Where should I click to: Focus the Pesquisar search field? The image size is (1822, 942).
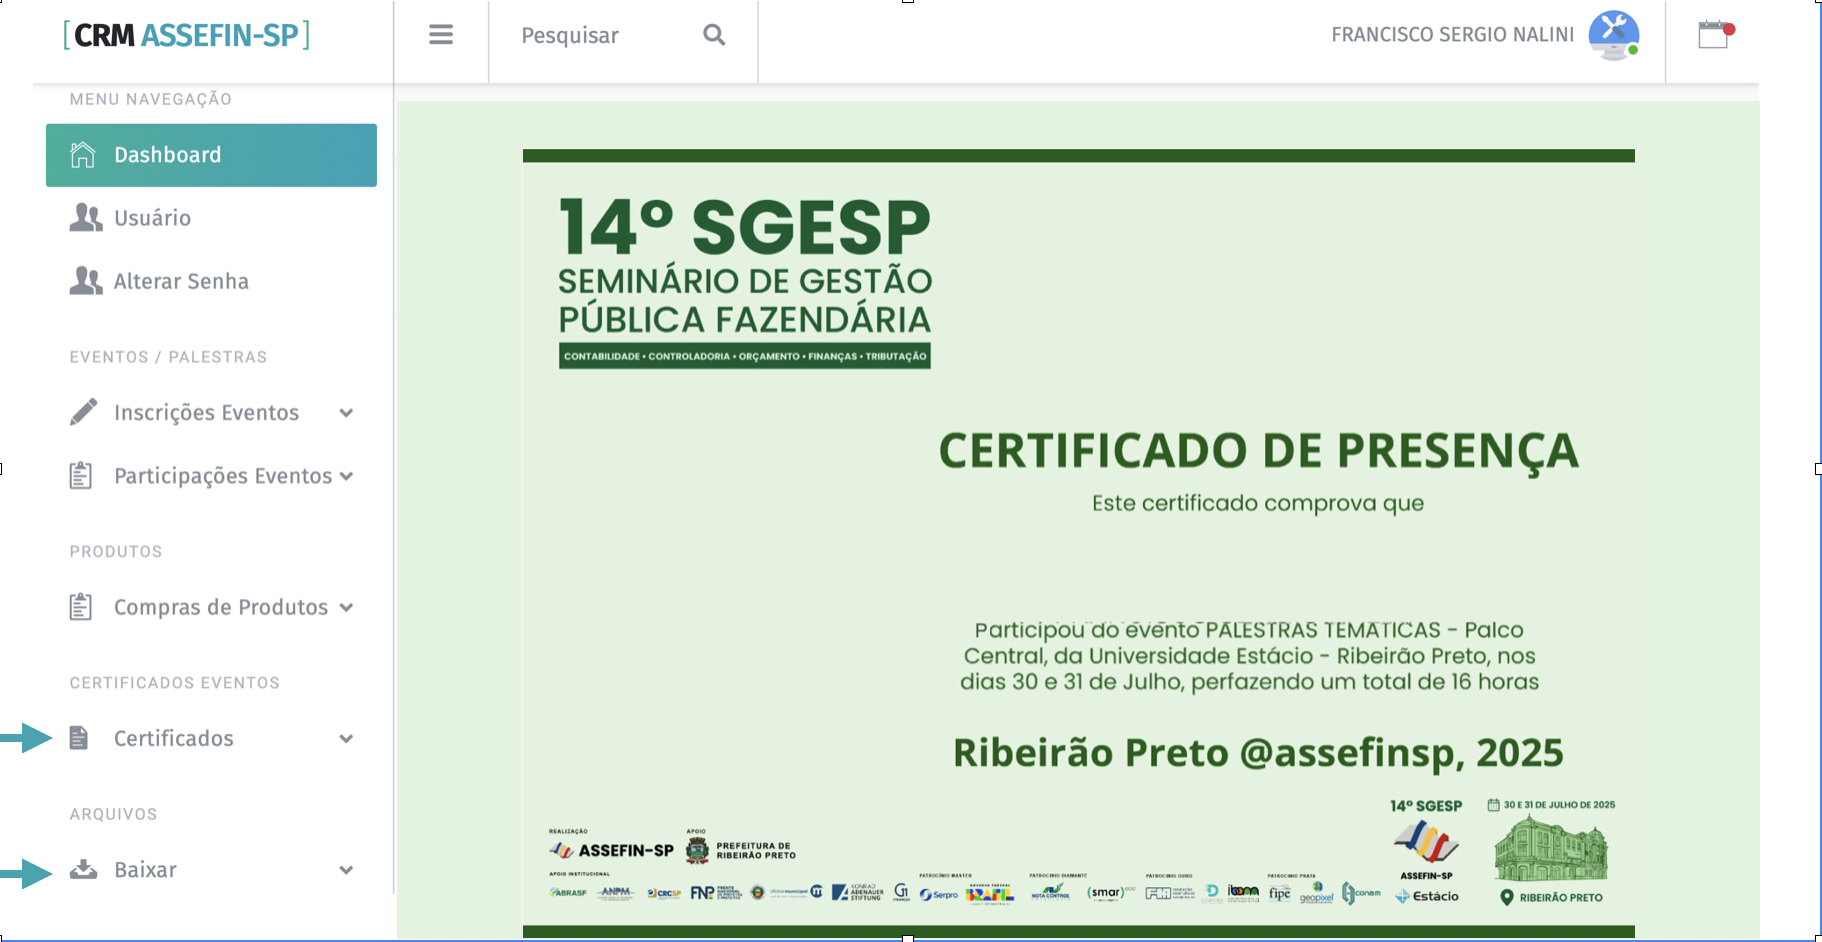point(600,35)
